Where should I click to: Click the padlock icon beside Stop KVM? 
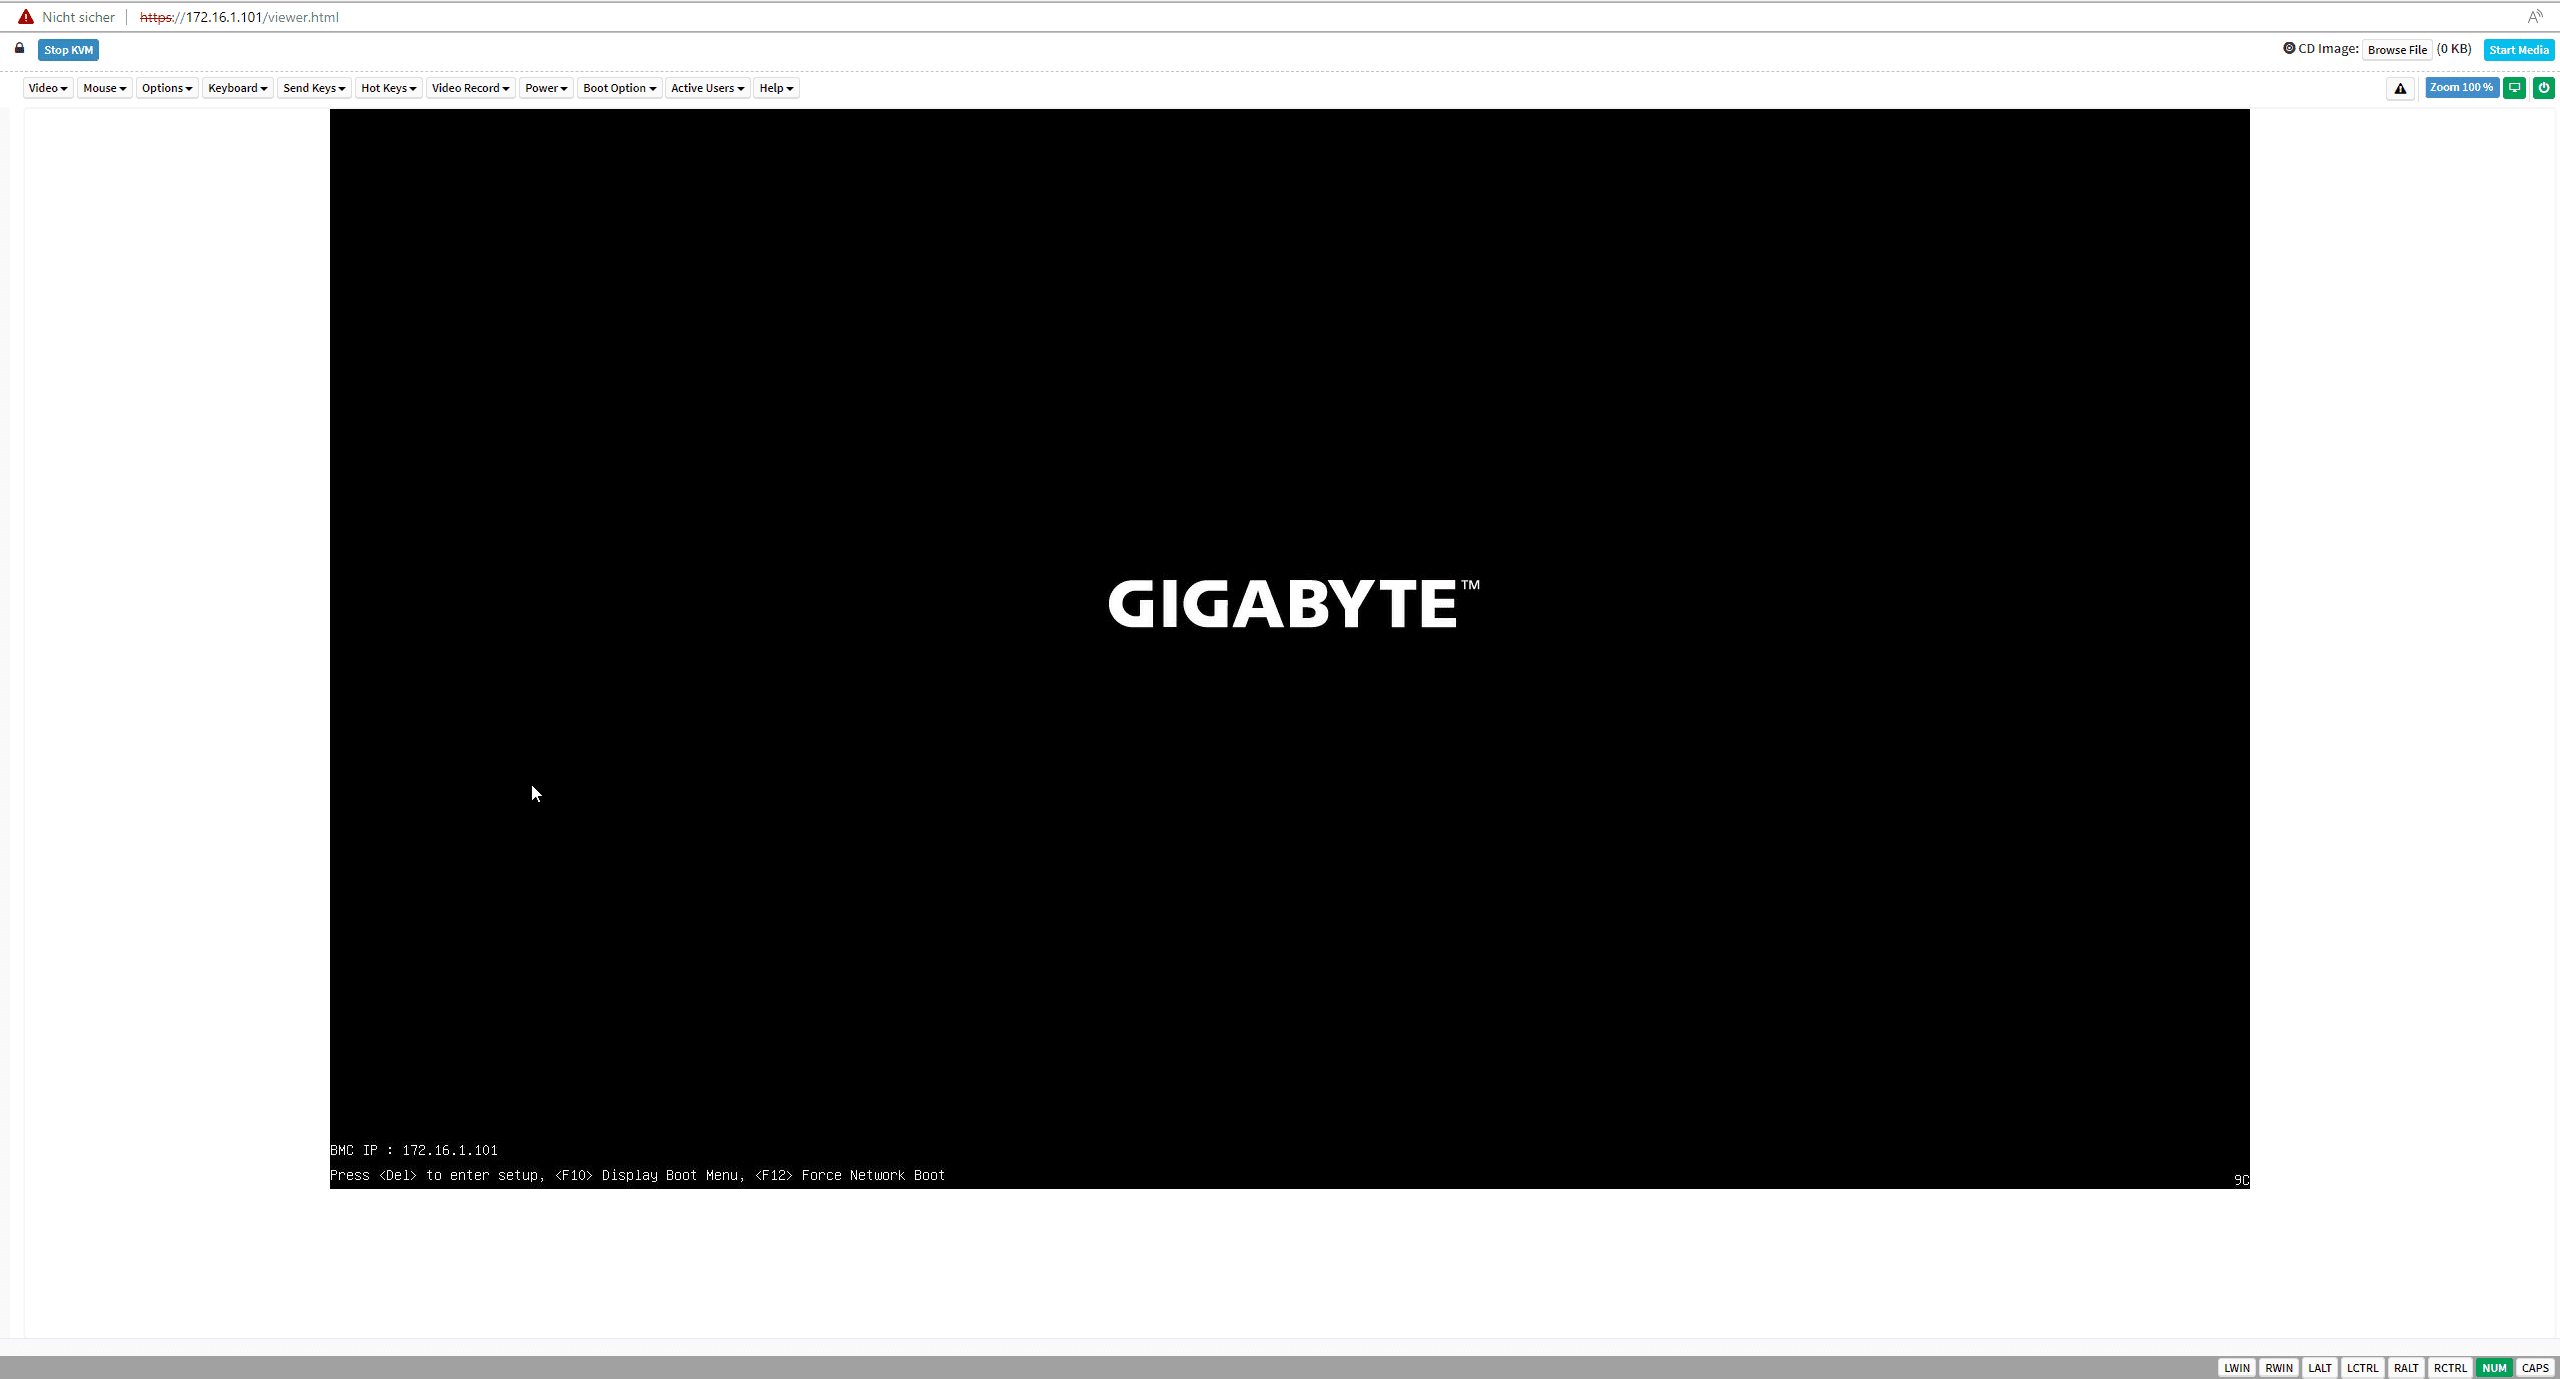pyautogui.click(x=19, y=48)
